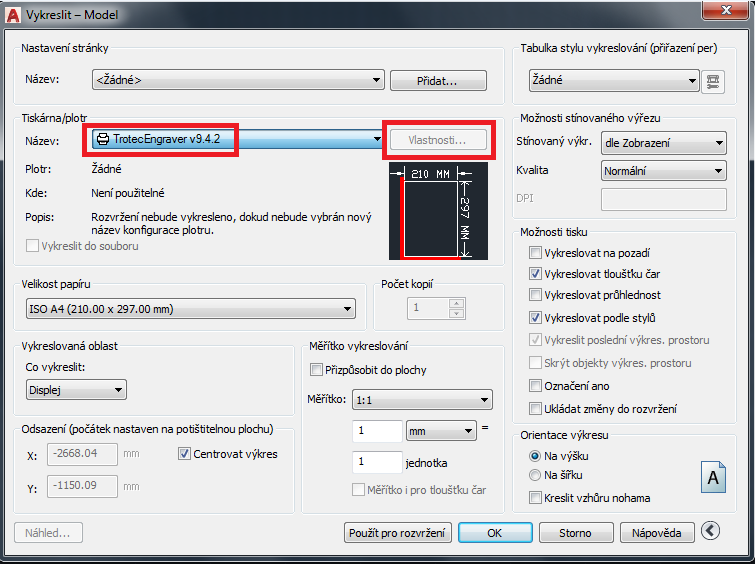Screen dimensions: 755x564
Task: Enable Přizpůsobit do plochy checkbox
Action: 317,370
